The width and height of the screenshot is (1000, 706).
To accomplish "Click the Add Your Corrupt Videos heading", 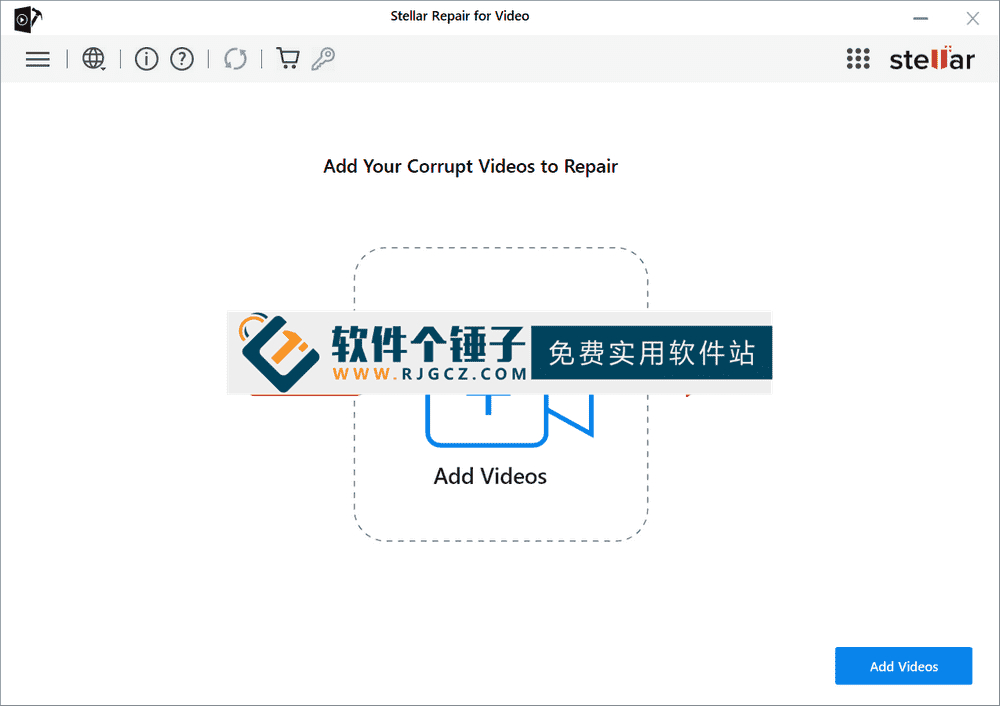I will [470, 166].
